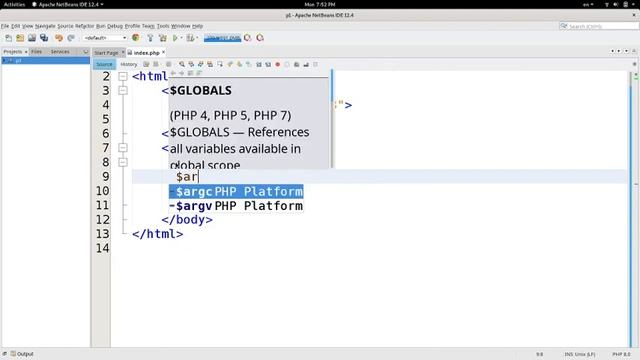
Task: Switch to the Start Page tab
Action: (x=106, y=53)
